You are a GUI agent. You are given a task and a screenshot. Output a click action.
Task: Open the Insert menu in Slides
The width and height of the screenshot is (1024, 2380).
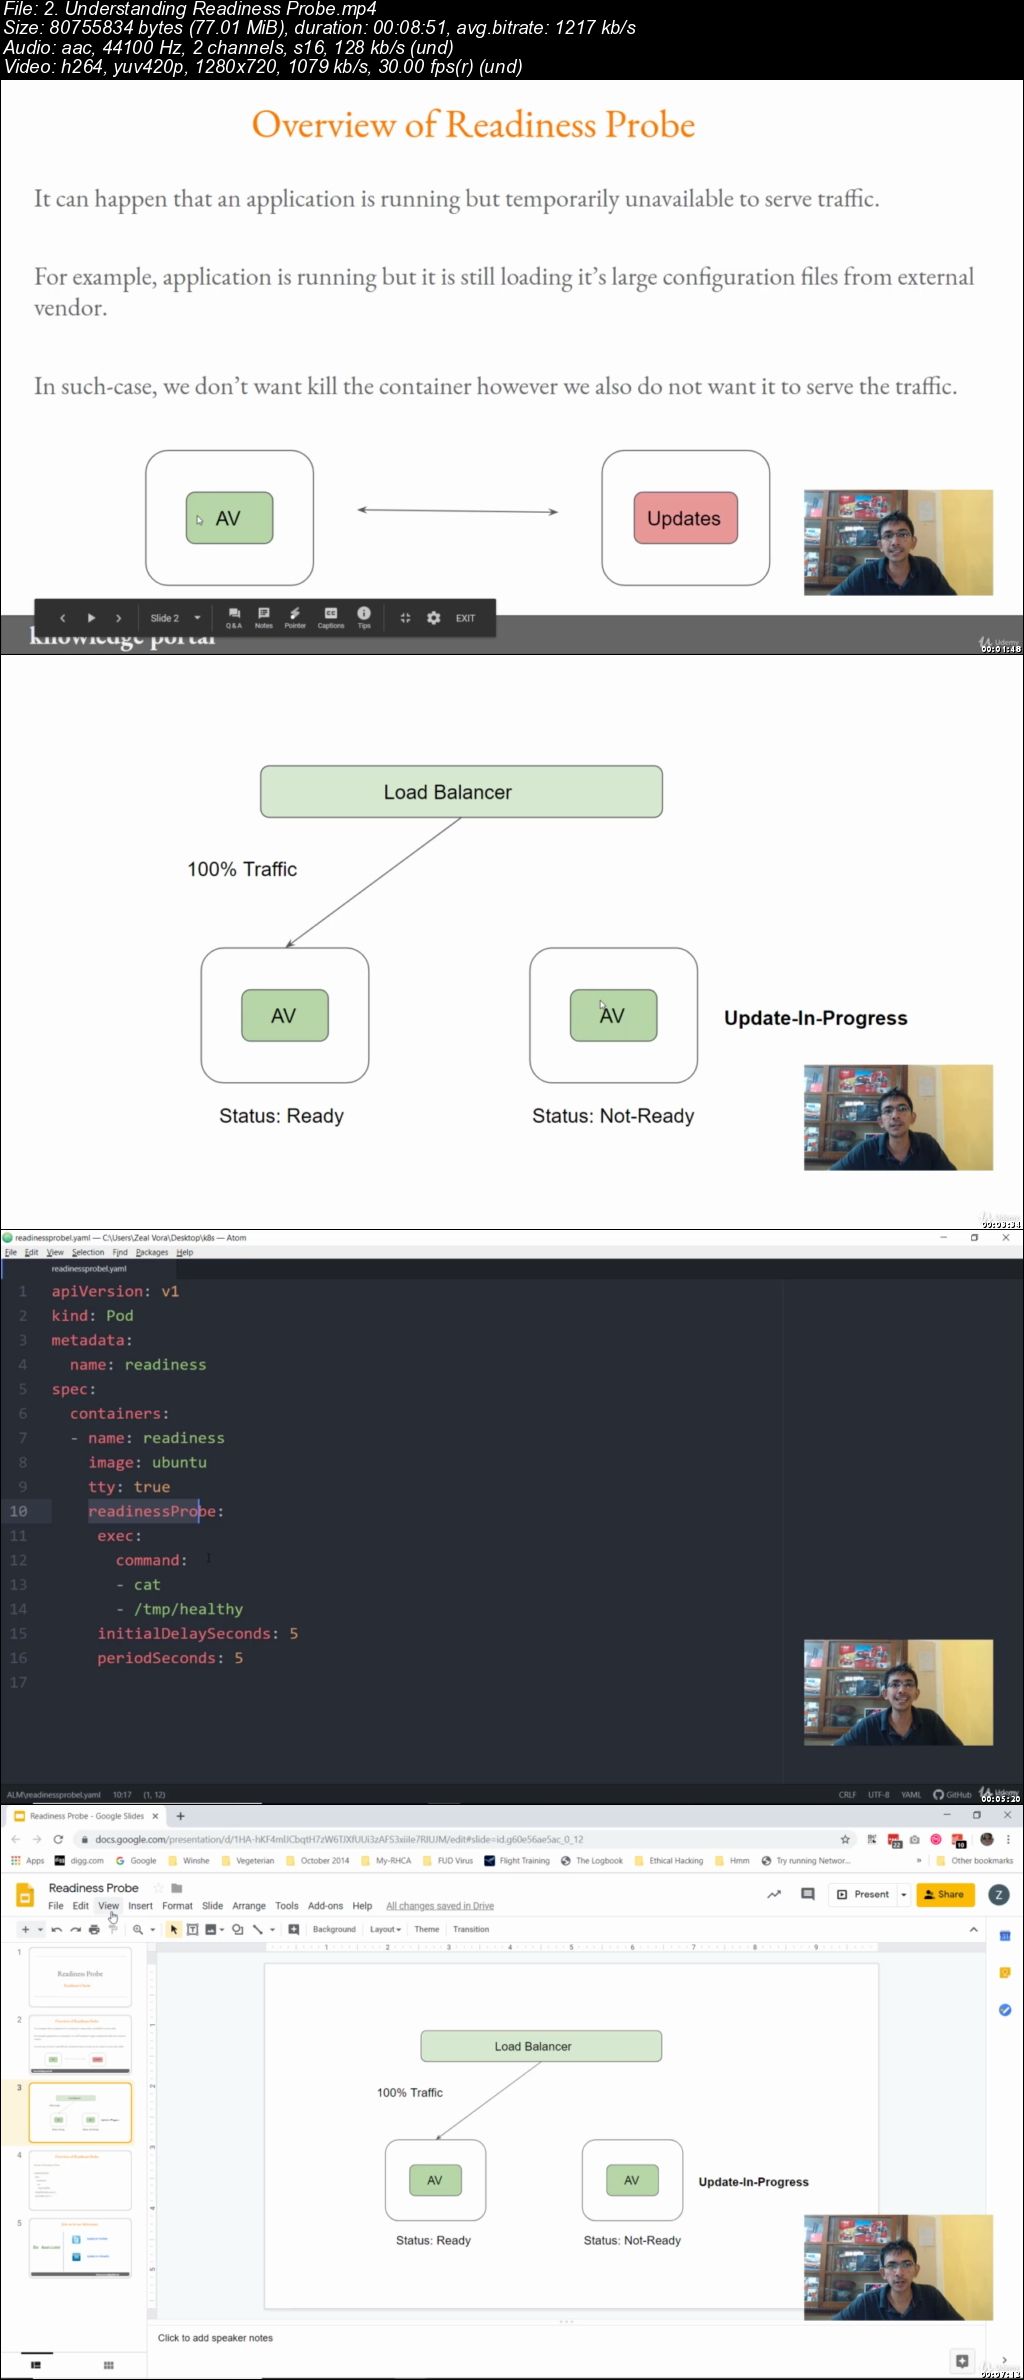coord(140,1906)
